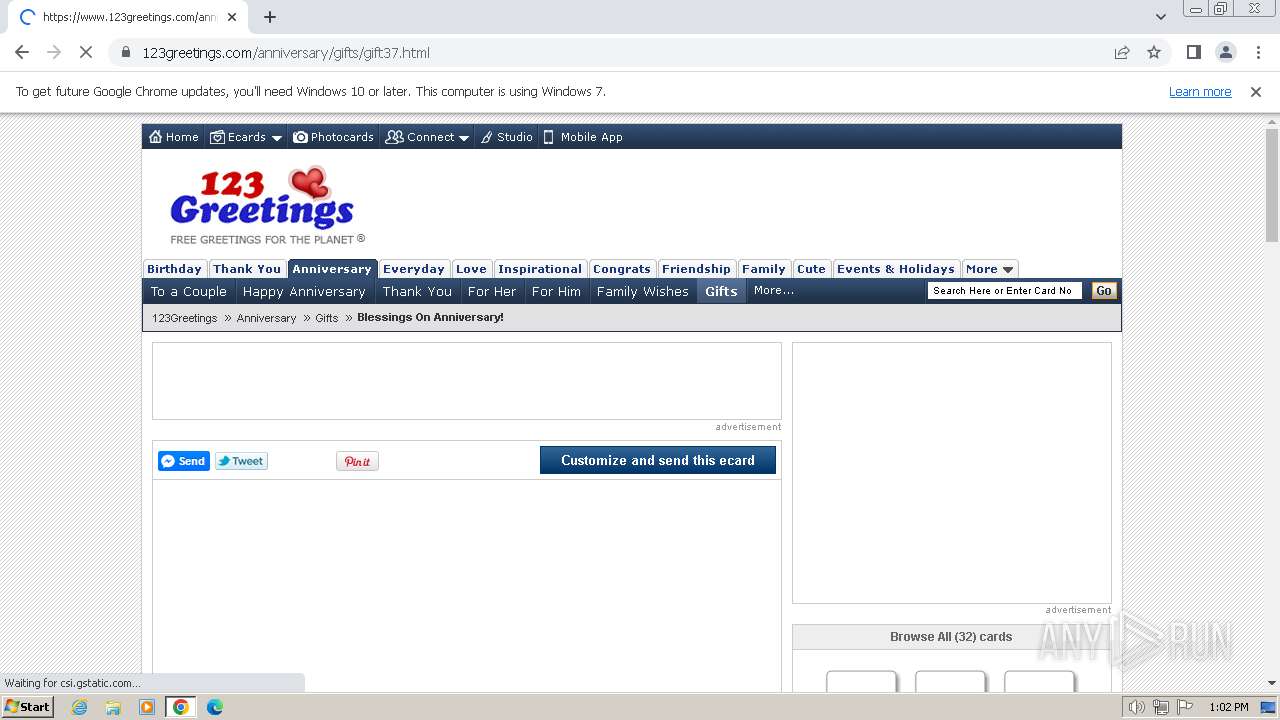The height and width of the screenshot is (720, 1280).
Task: Select the Friendship category tab
Action: coord(696,269)
